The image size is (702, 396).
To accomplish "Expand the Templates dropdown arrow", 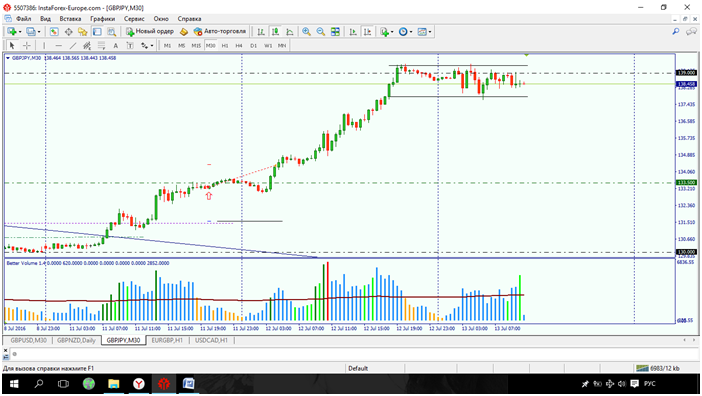I will tap(430, 32).
